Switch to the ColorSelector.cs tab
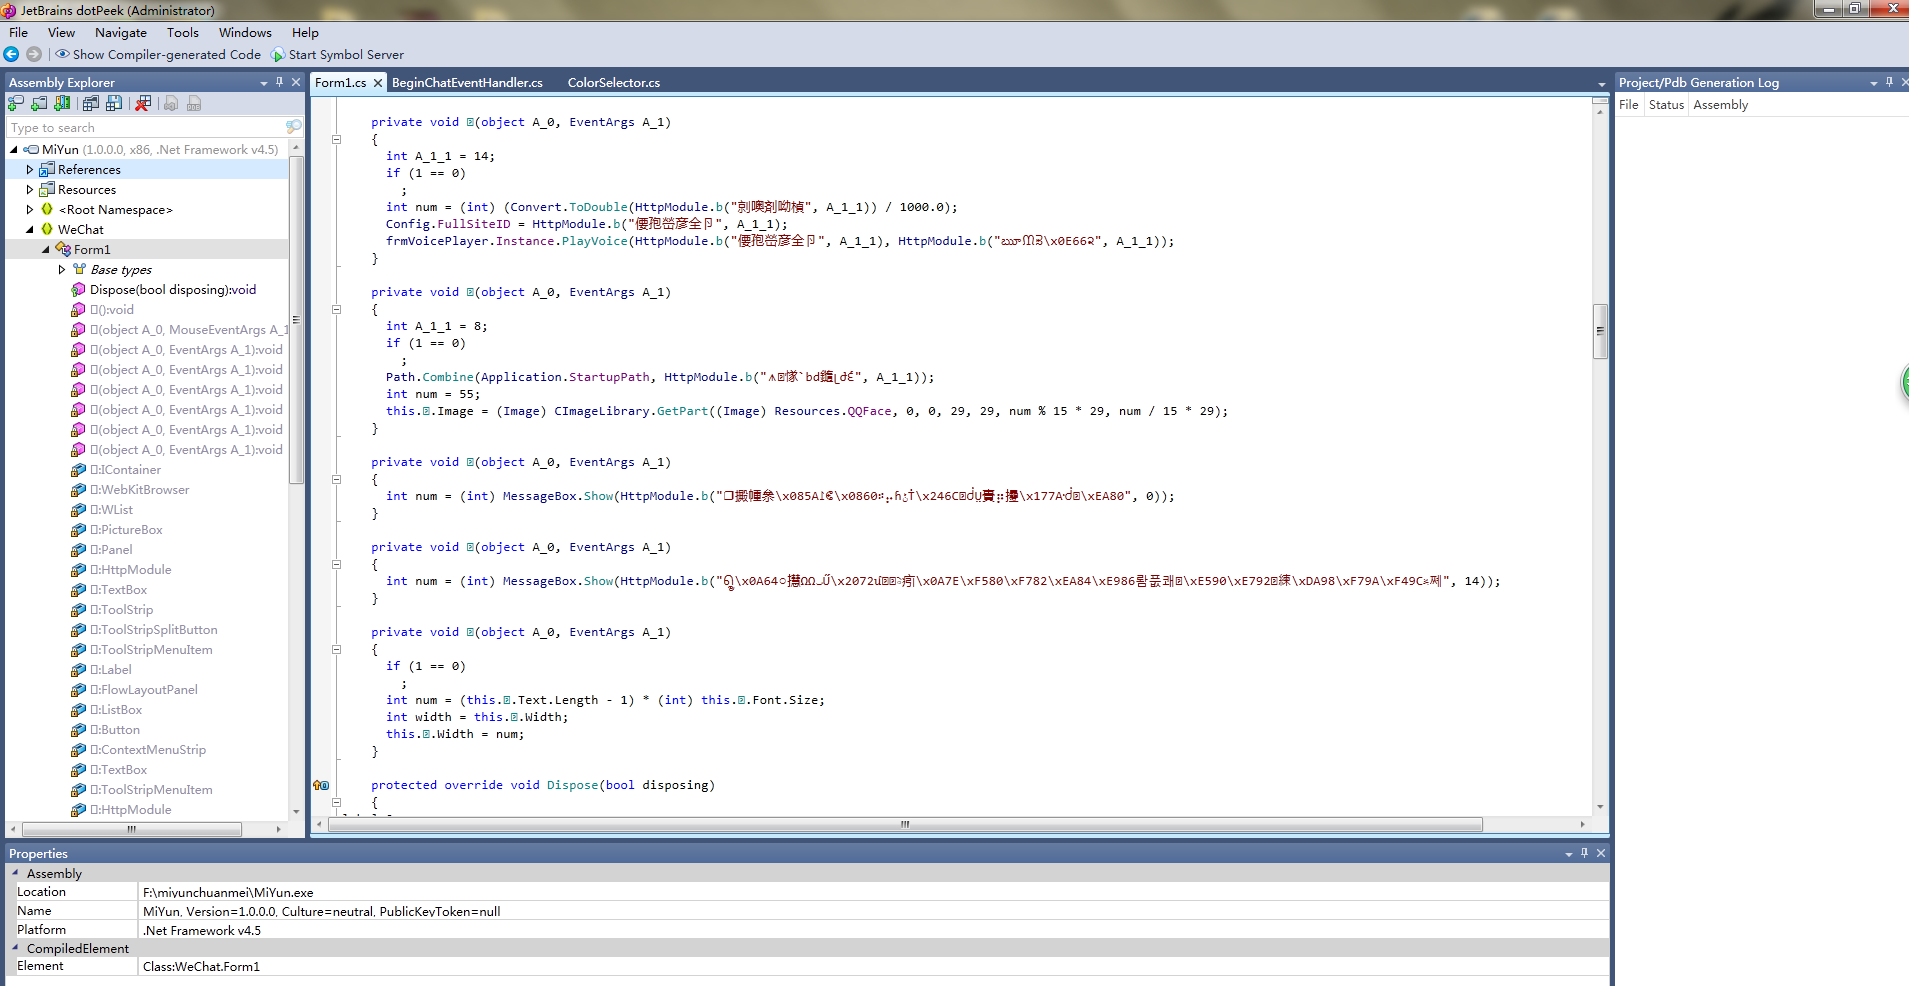Image resolution: width=1909 pixels, height=986 pixels. coord(614,83)
